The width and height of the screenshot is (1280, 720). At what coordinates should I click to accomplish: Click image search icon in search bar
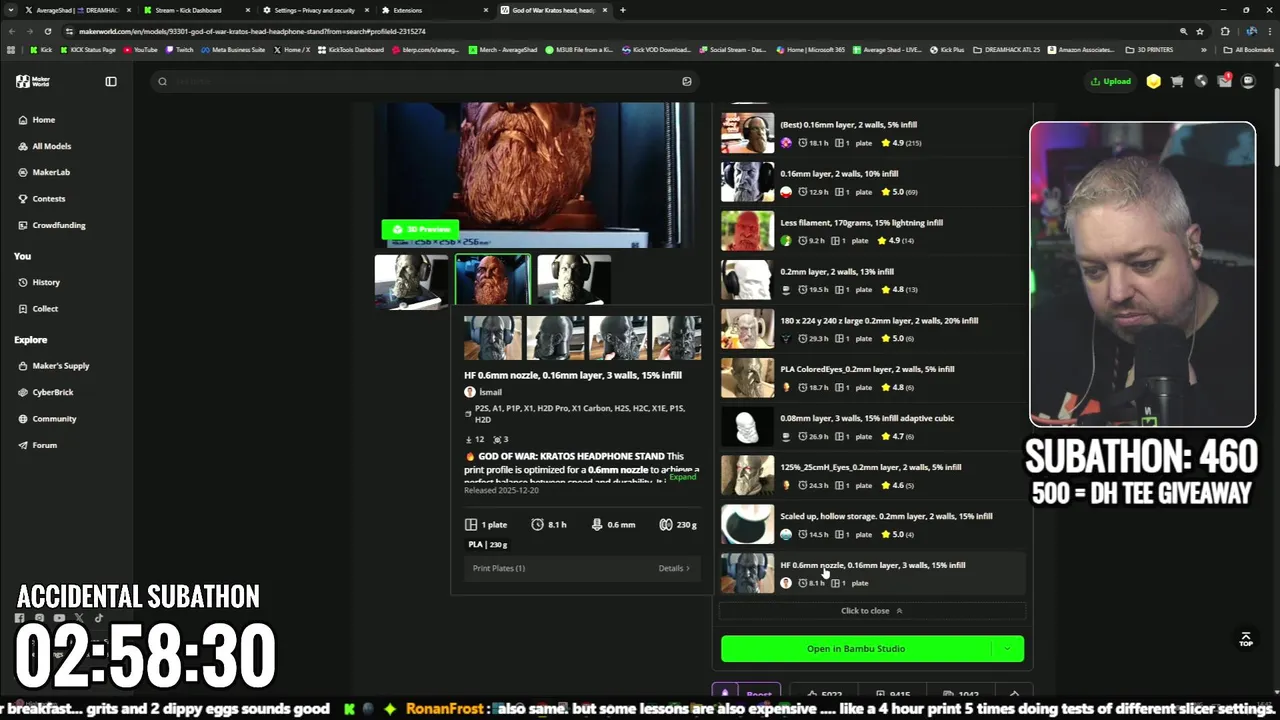(x=686, y=81)
